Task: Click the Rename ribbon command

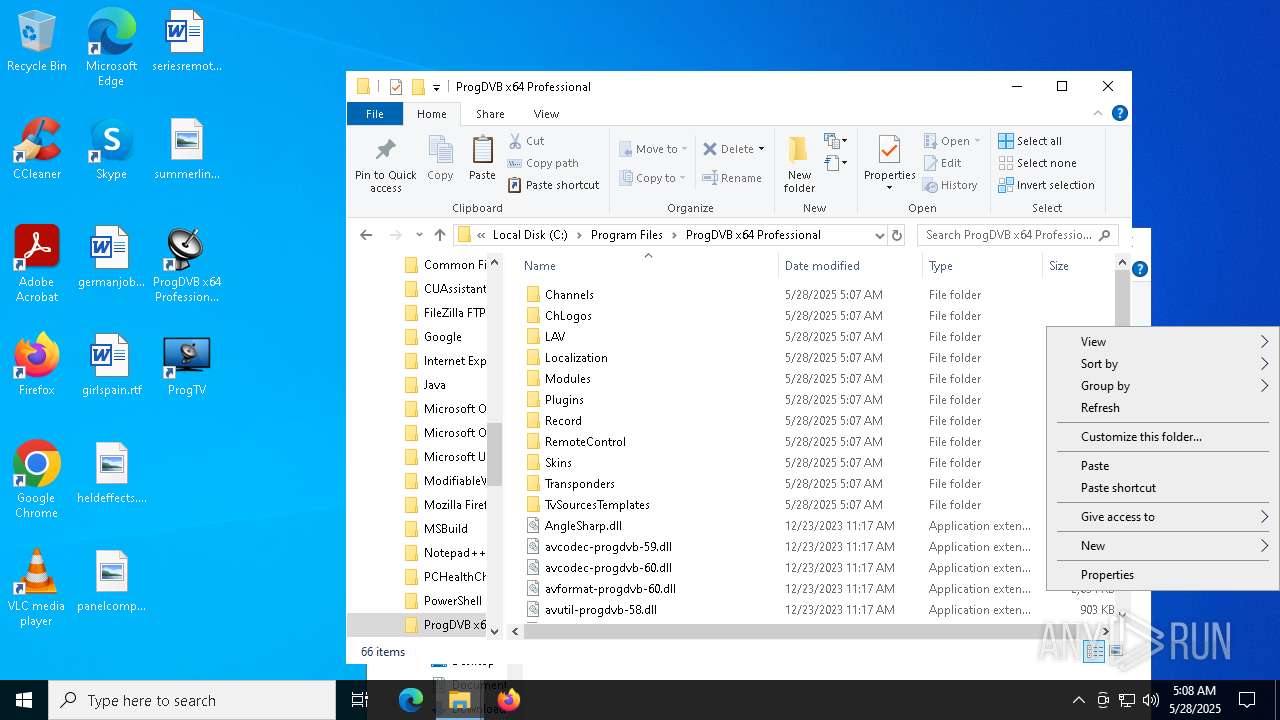Action: pyautogui.click(x=732, y=178)
